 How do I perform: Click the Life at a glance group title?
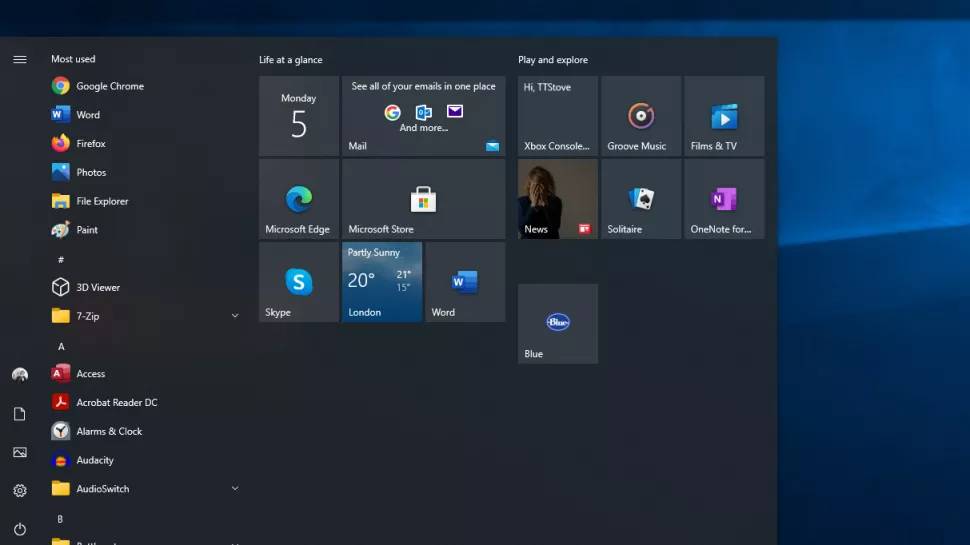(x=291, y=60)
